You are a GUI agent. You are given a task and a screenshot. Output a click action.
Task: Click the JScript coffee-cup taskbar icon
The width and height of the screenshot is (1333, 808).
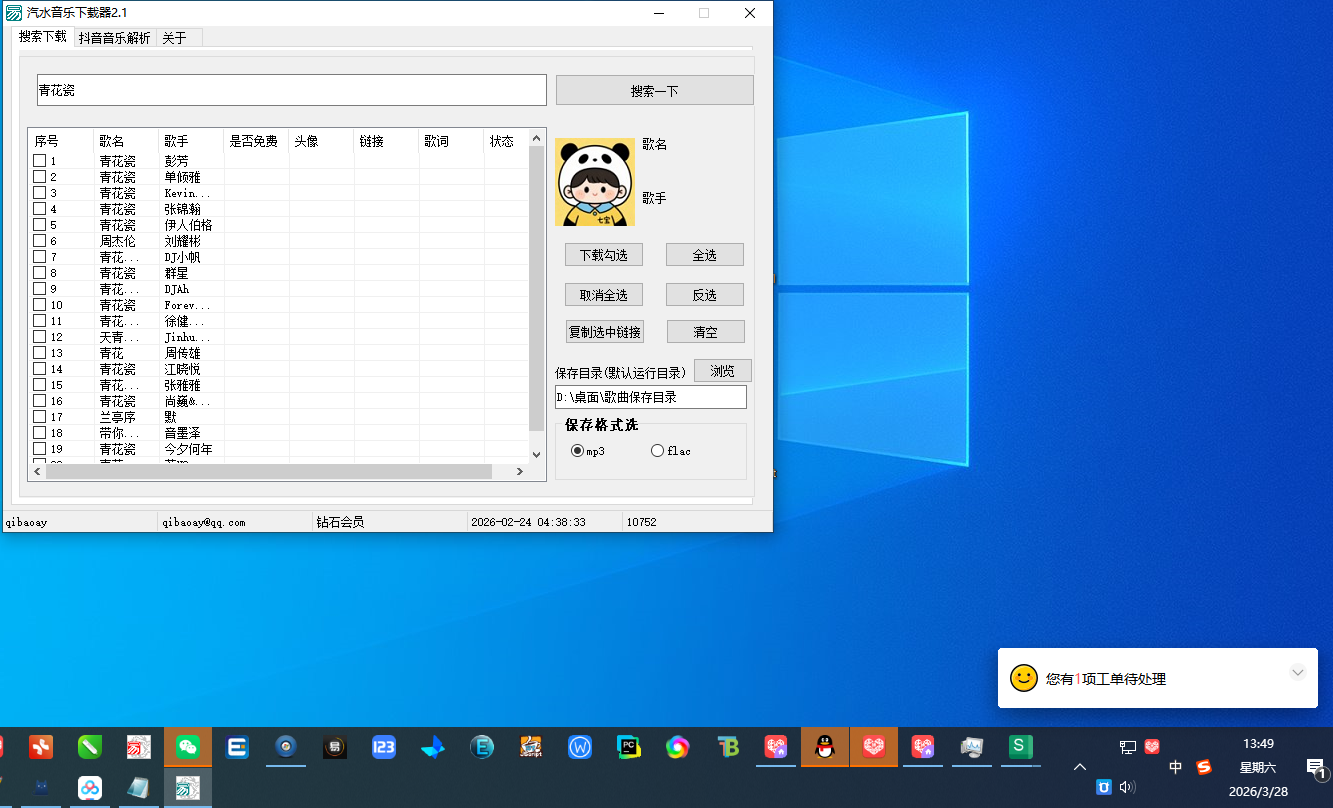pos(531,747)
